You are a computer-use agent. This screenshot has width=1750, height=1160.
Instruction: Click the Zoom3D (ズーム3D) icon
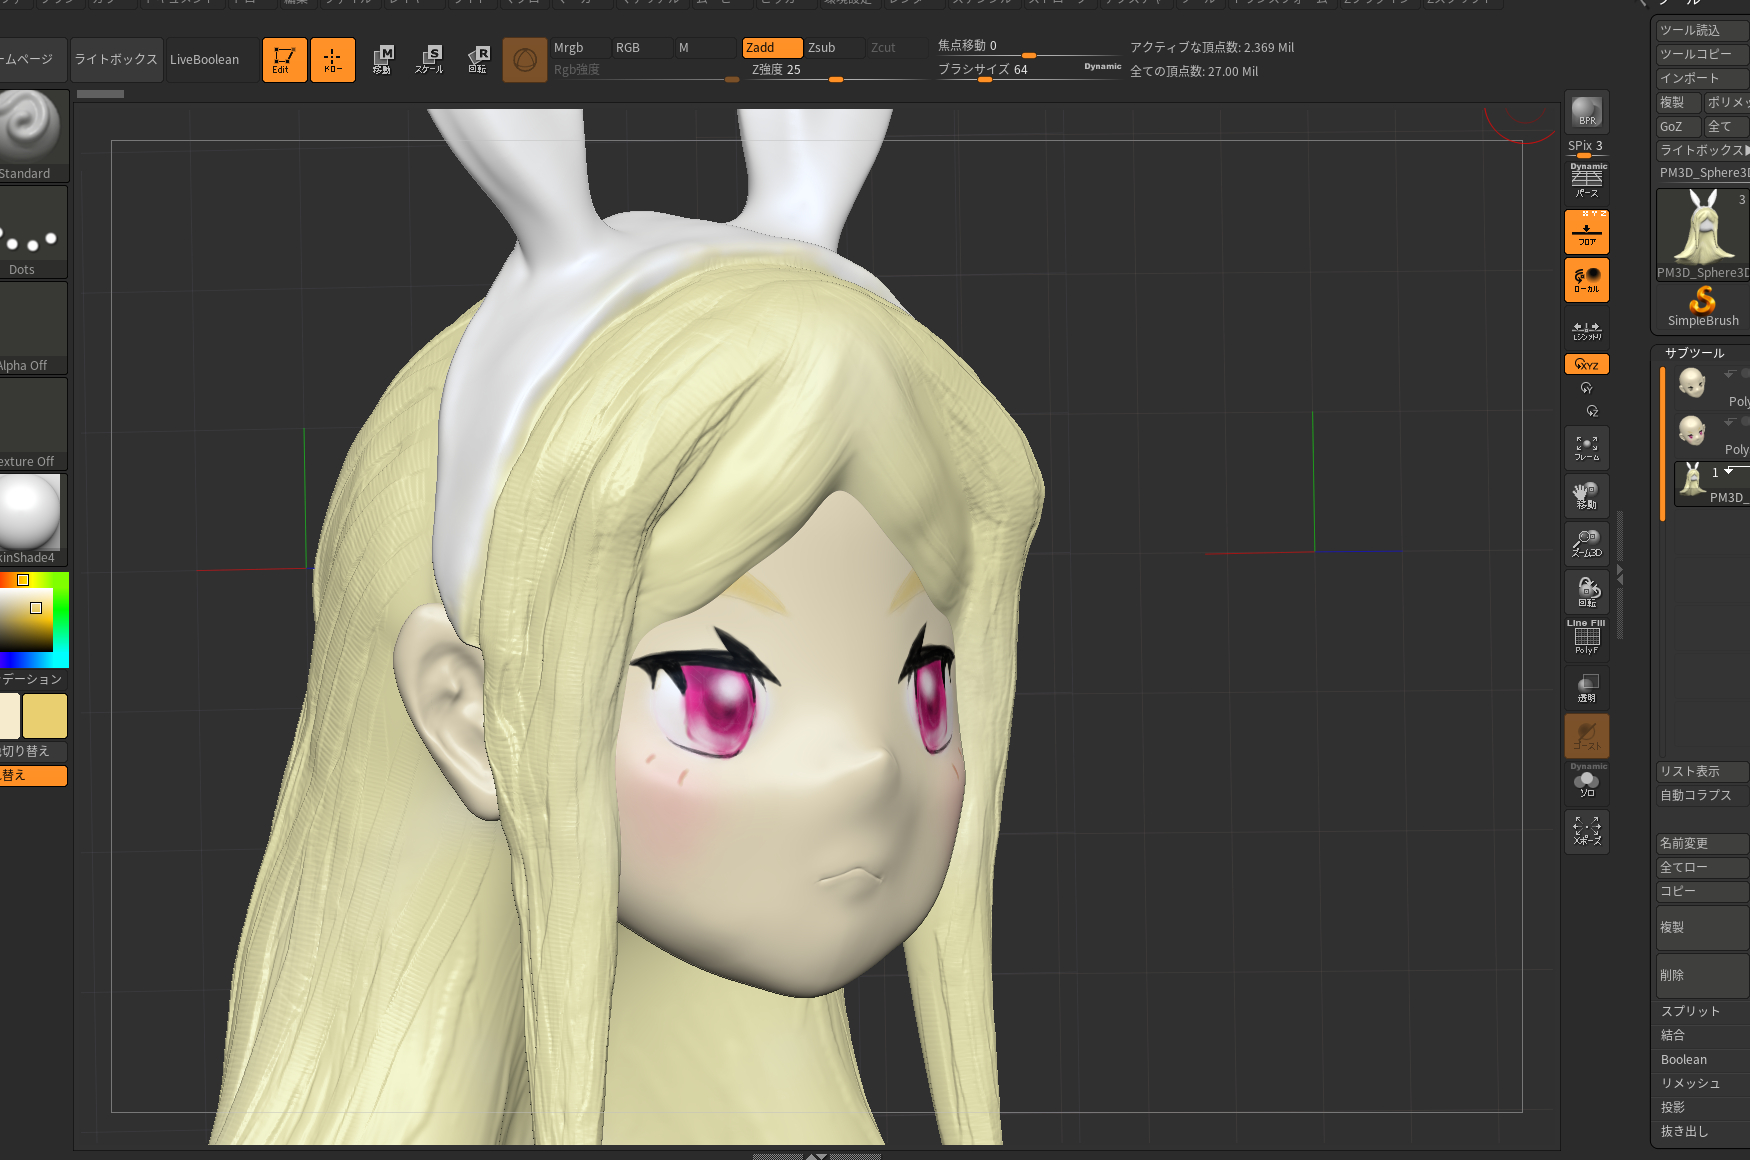(1587, 544)
